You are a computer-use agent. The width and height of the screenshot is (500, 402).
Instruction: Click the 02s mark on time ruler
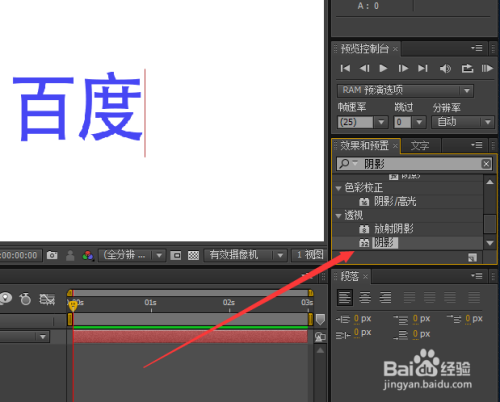click(229, 303)
